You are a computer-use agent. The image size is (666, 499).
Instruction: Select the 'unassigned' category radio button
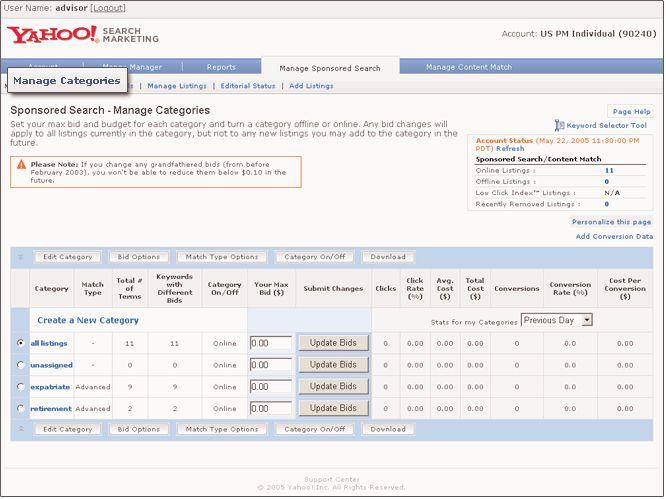pos(21,365)
